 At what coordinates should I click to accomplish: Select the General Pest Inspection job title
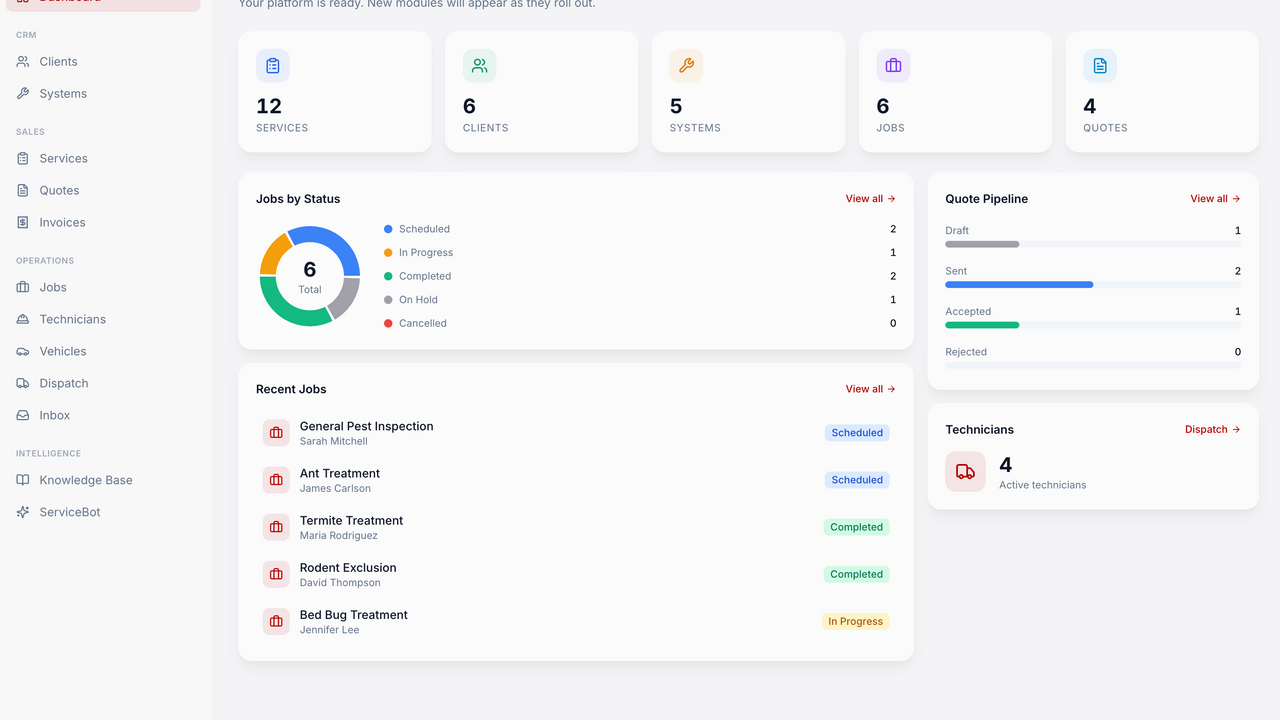[367, 426]
